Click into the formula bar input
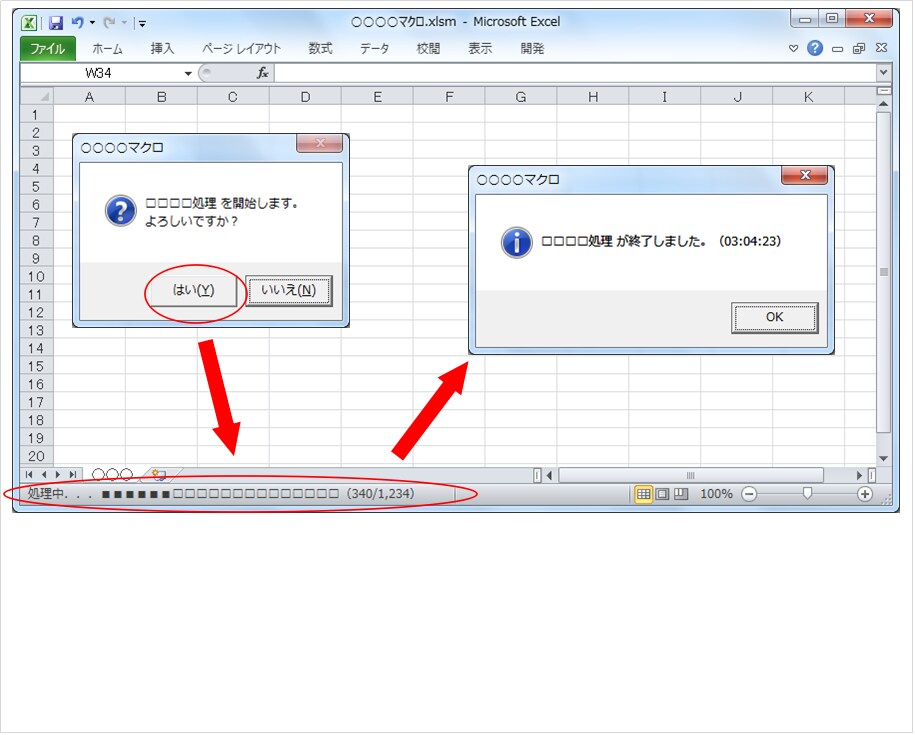The width and height of the screenshot is (915, 735). click(575, 74)
